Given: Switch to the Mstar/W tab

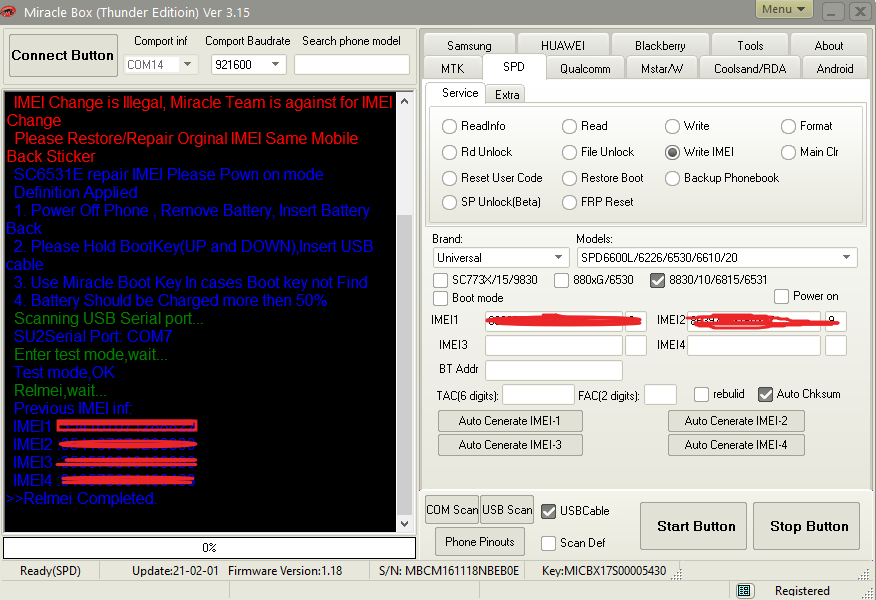Looking at the screenshot, I should (661, 68).
